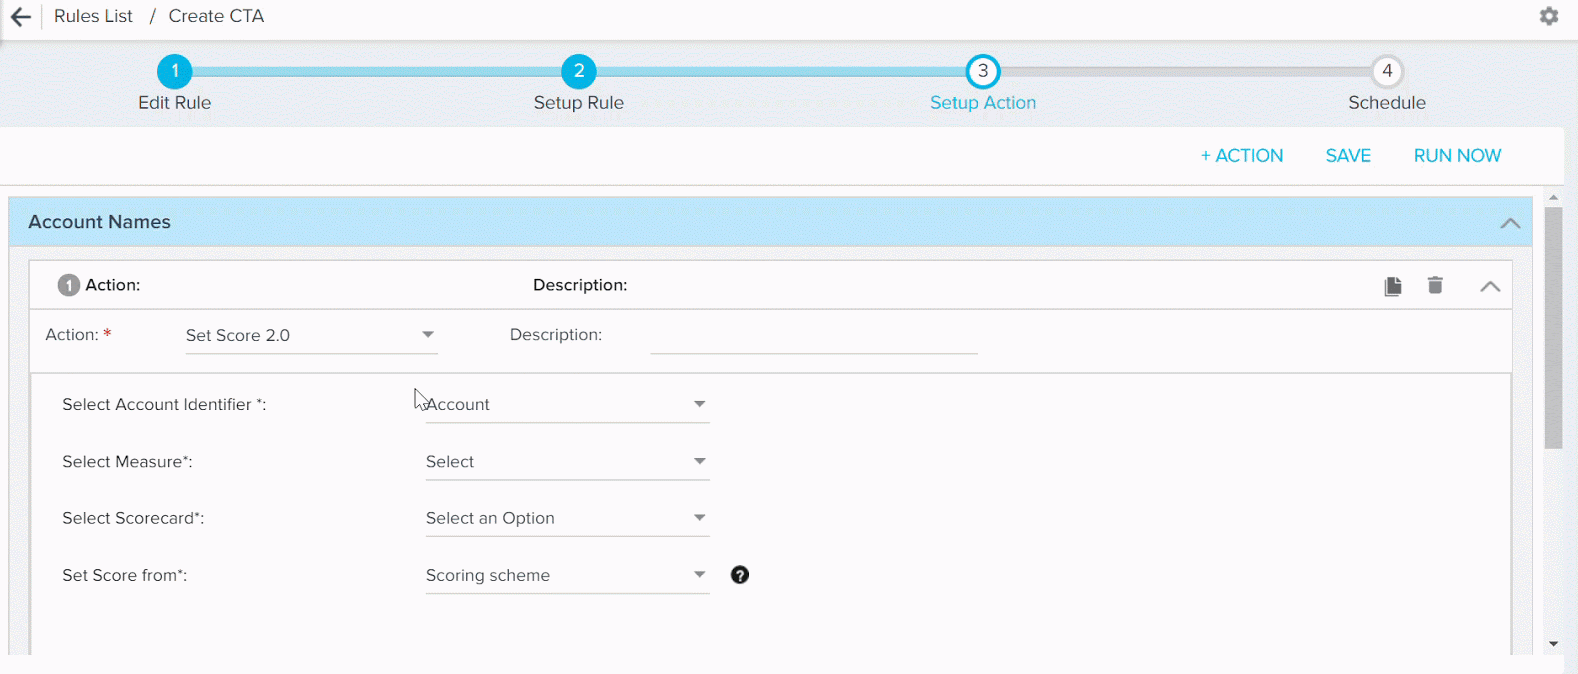Click the SAVE button

(x=1348, y=155)
